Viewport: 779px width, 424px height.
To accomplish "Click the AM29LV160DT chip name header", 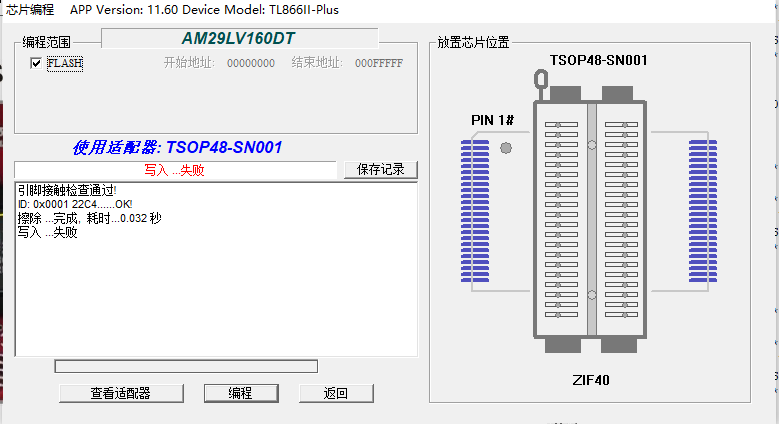I will click(x=240, y=39).
